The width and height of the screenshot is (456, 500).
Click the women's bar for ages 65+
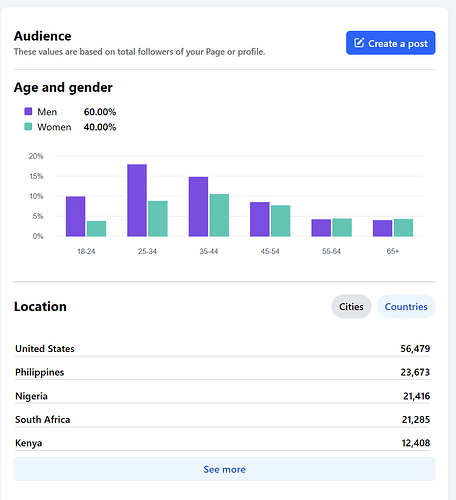click(403, 228)
